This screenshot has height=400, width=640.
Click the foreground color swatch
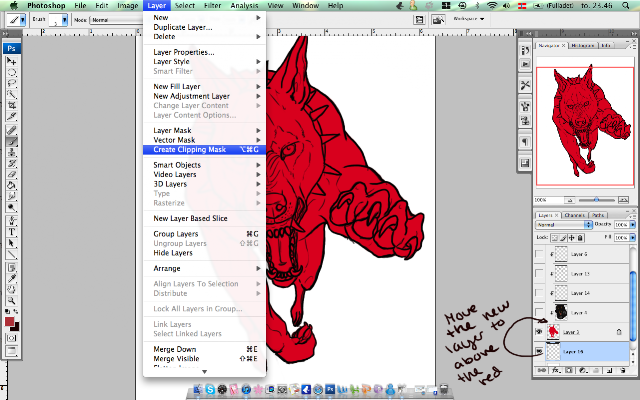click(x=9, y=322)
